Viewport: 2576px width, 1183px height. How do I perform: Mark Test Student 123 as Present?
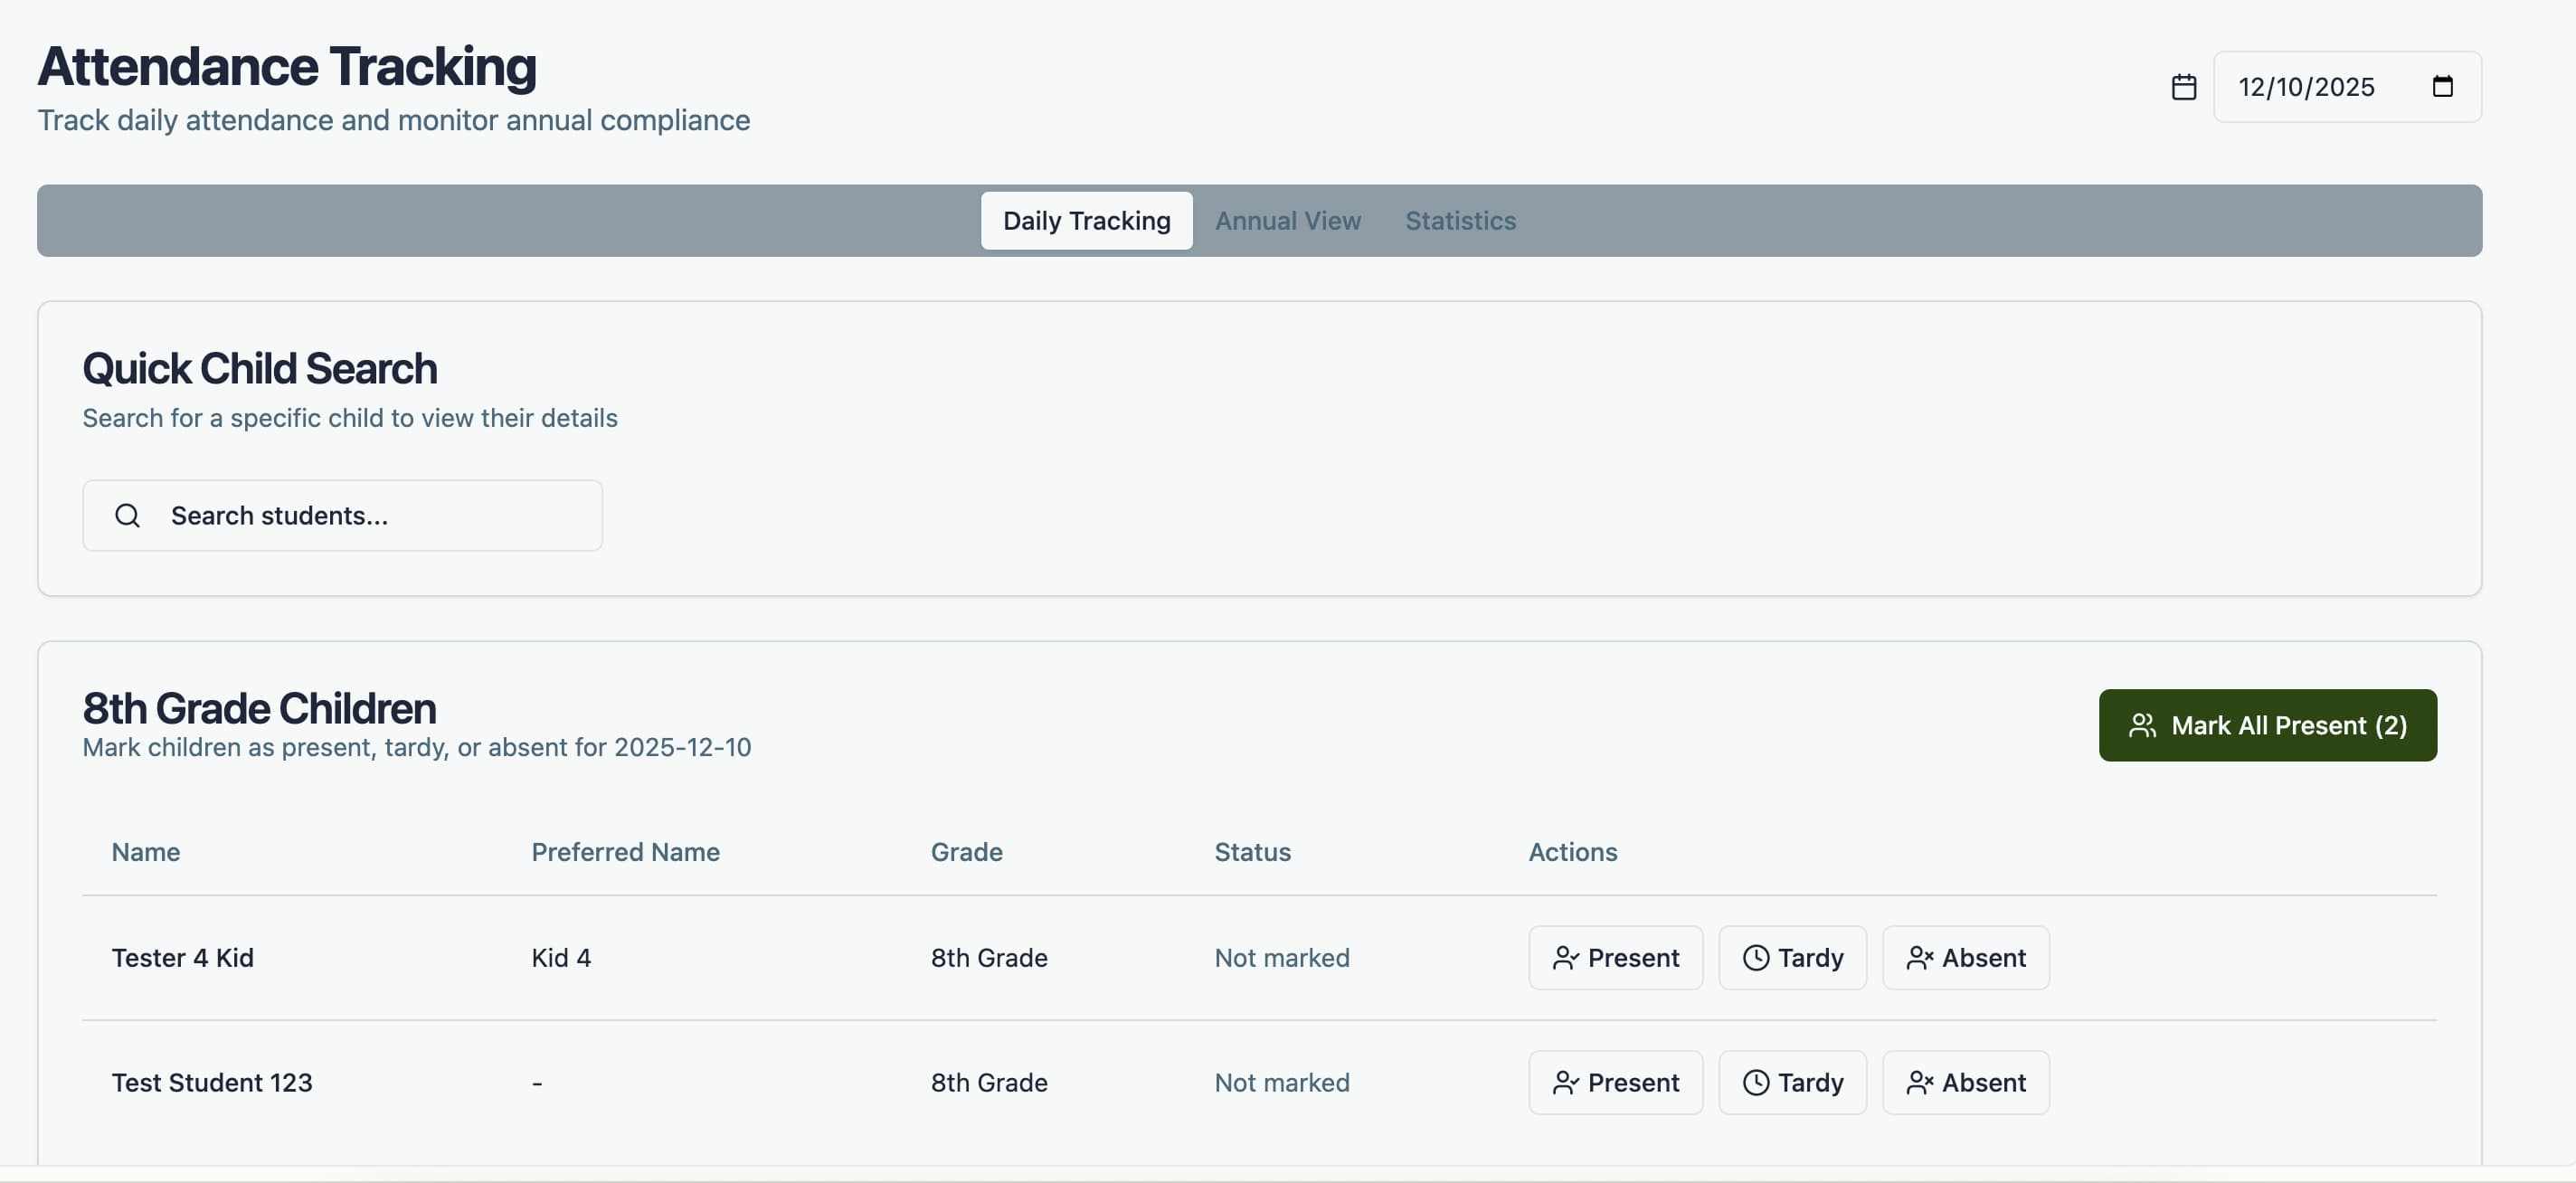click(x=1614, y=1082)
